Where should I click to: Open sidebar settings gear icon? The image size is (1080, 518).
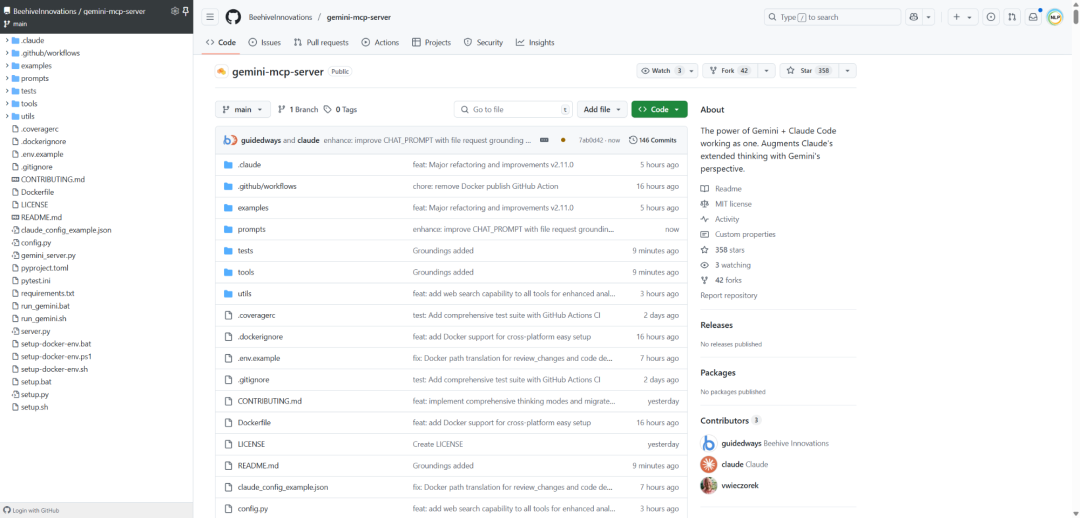click(174, 11)
